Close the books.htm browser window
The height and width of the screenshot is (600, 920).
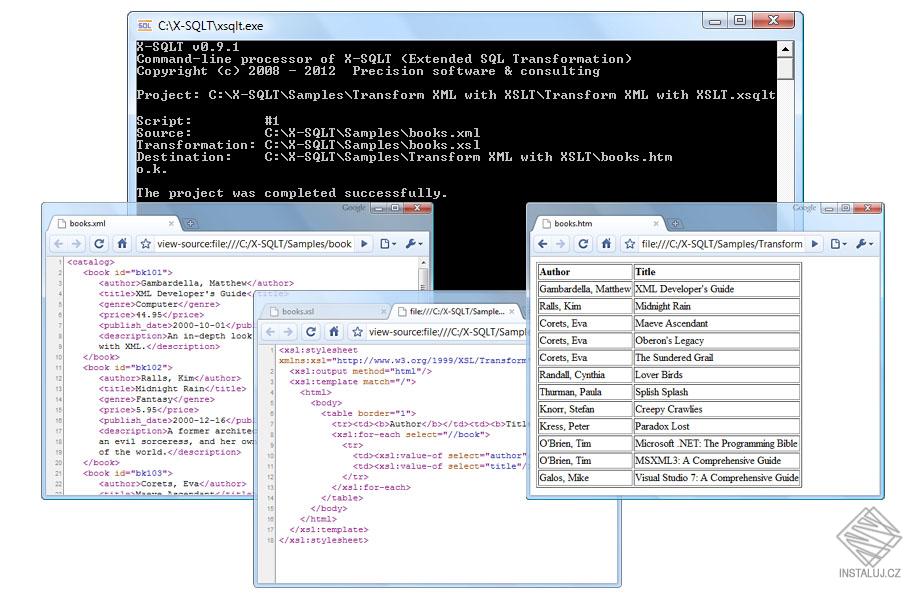(x=867, y=208)
